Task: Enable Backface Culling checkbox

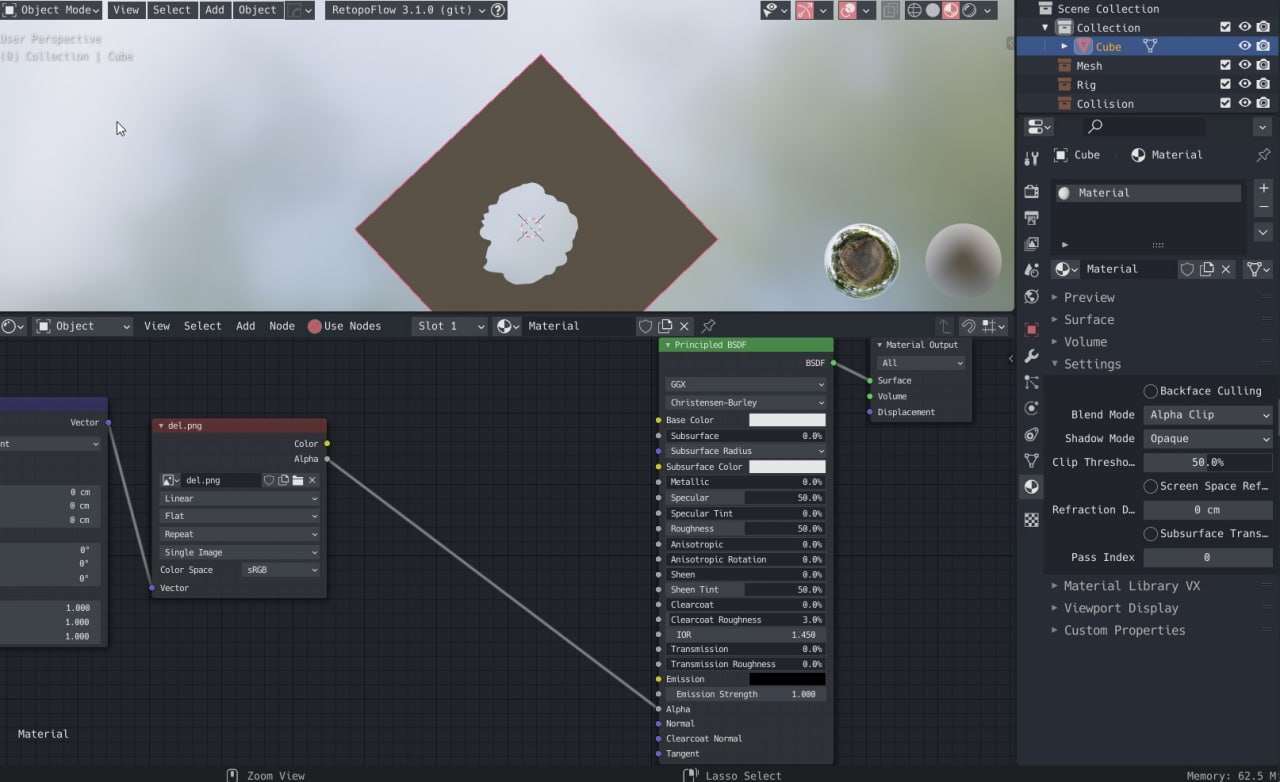Action: coord(1150,391)
